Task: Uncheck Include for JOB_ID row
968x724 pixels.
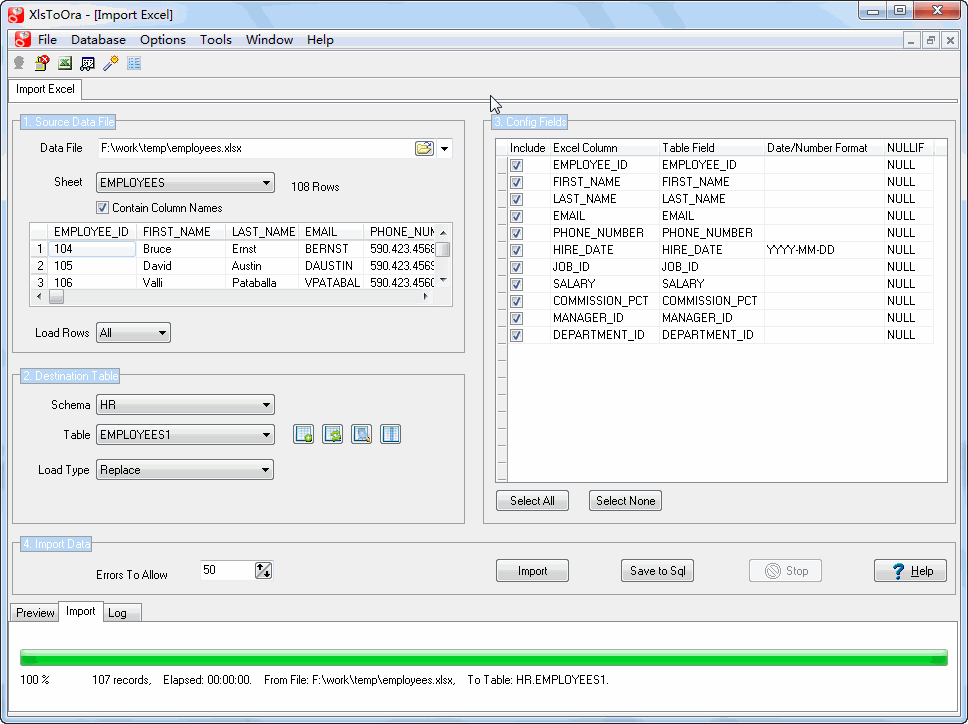Action: pos(517,267)
